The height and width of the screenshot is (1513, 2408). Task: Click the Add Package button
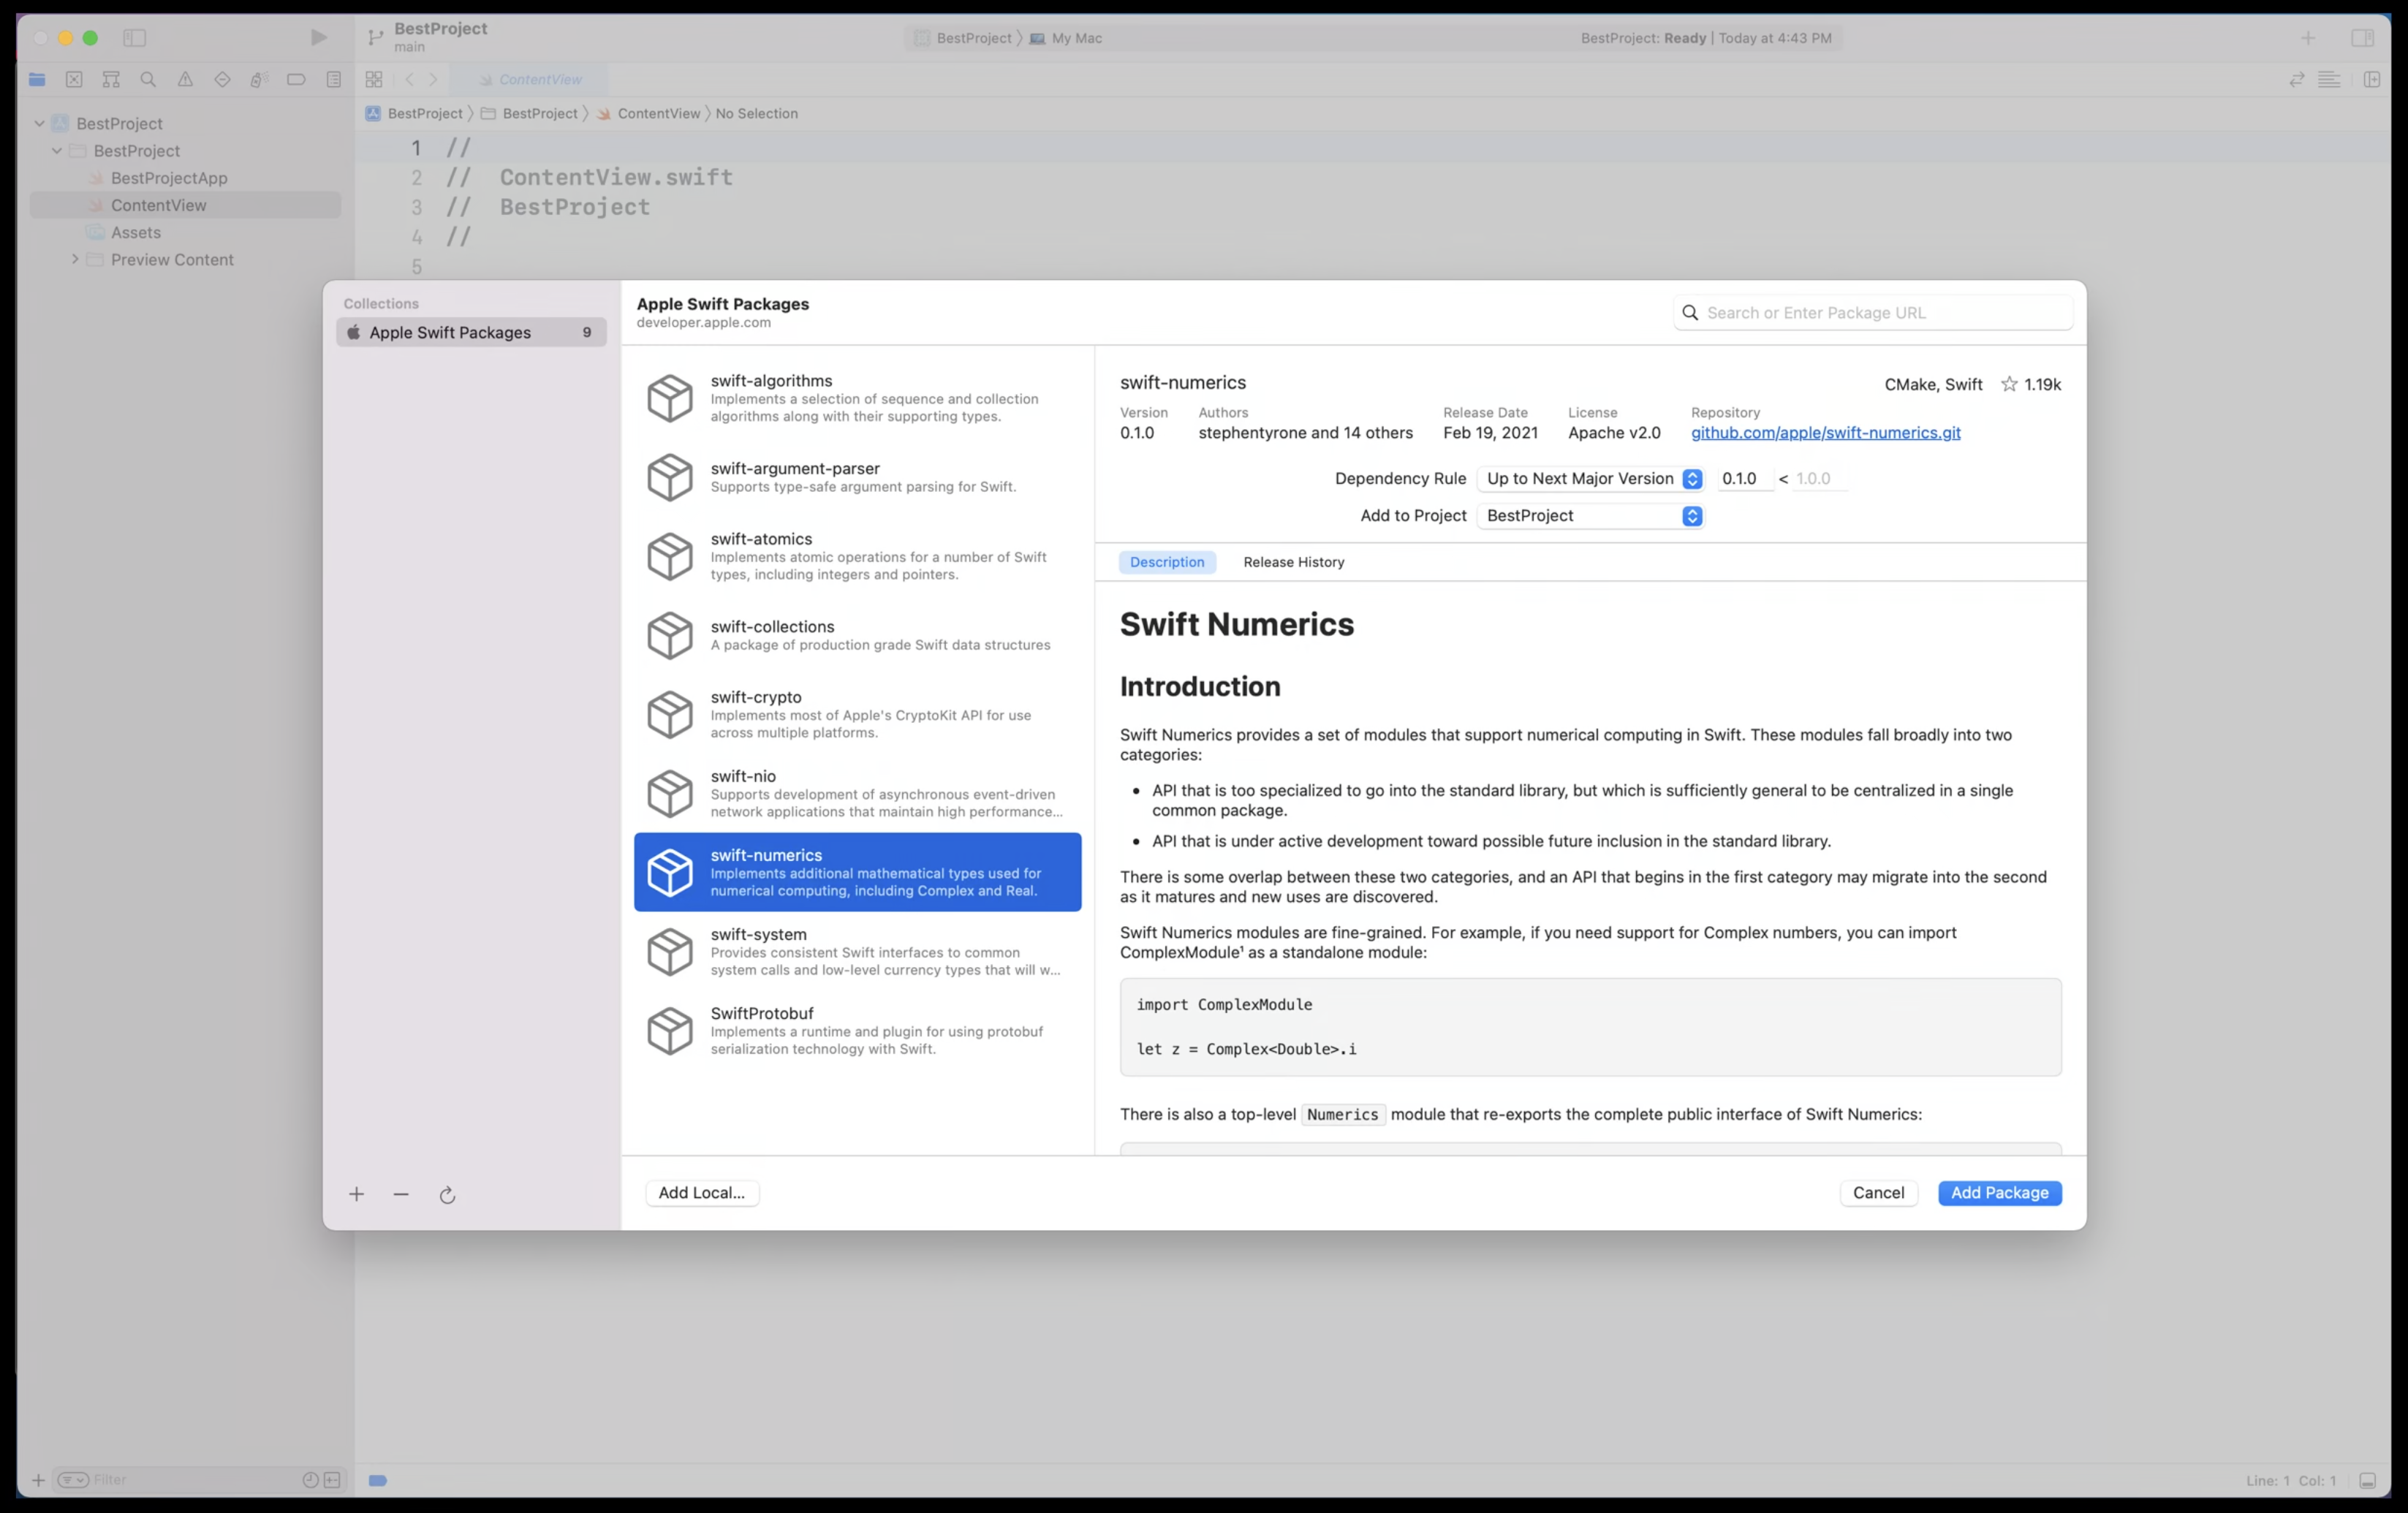tap(1999, 1193)
